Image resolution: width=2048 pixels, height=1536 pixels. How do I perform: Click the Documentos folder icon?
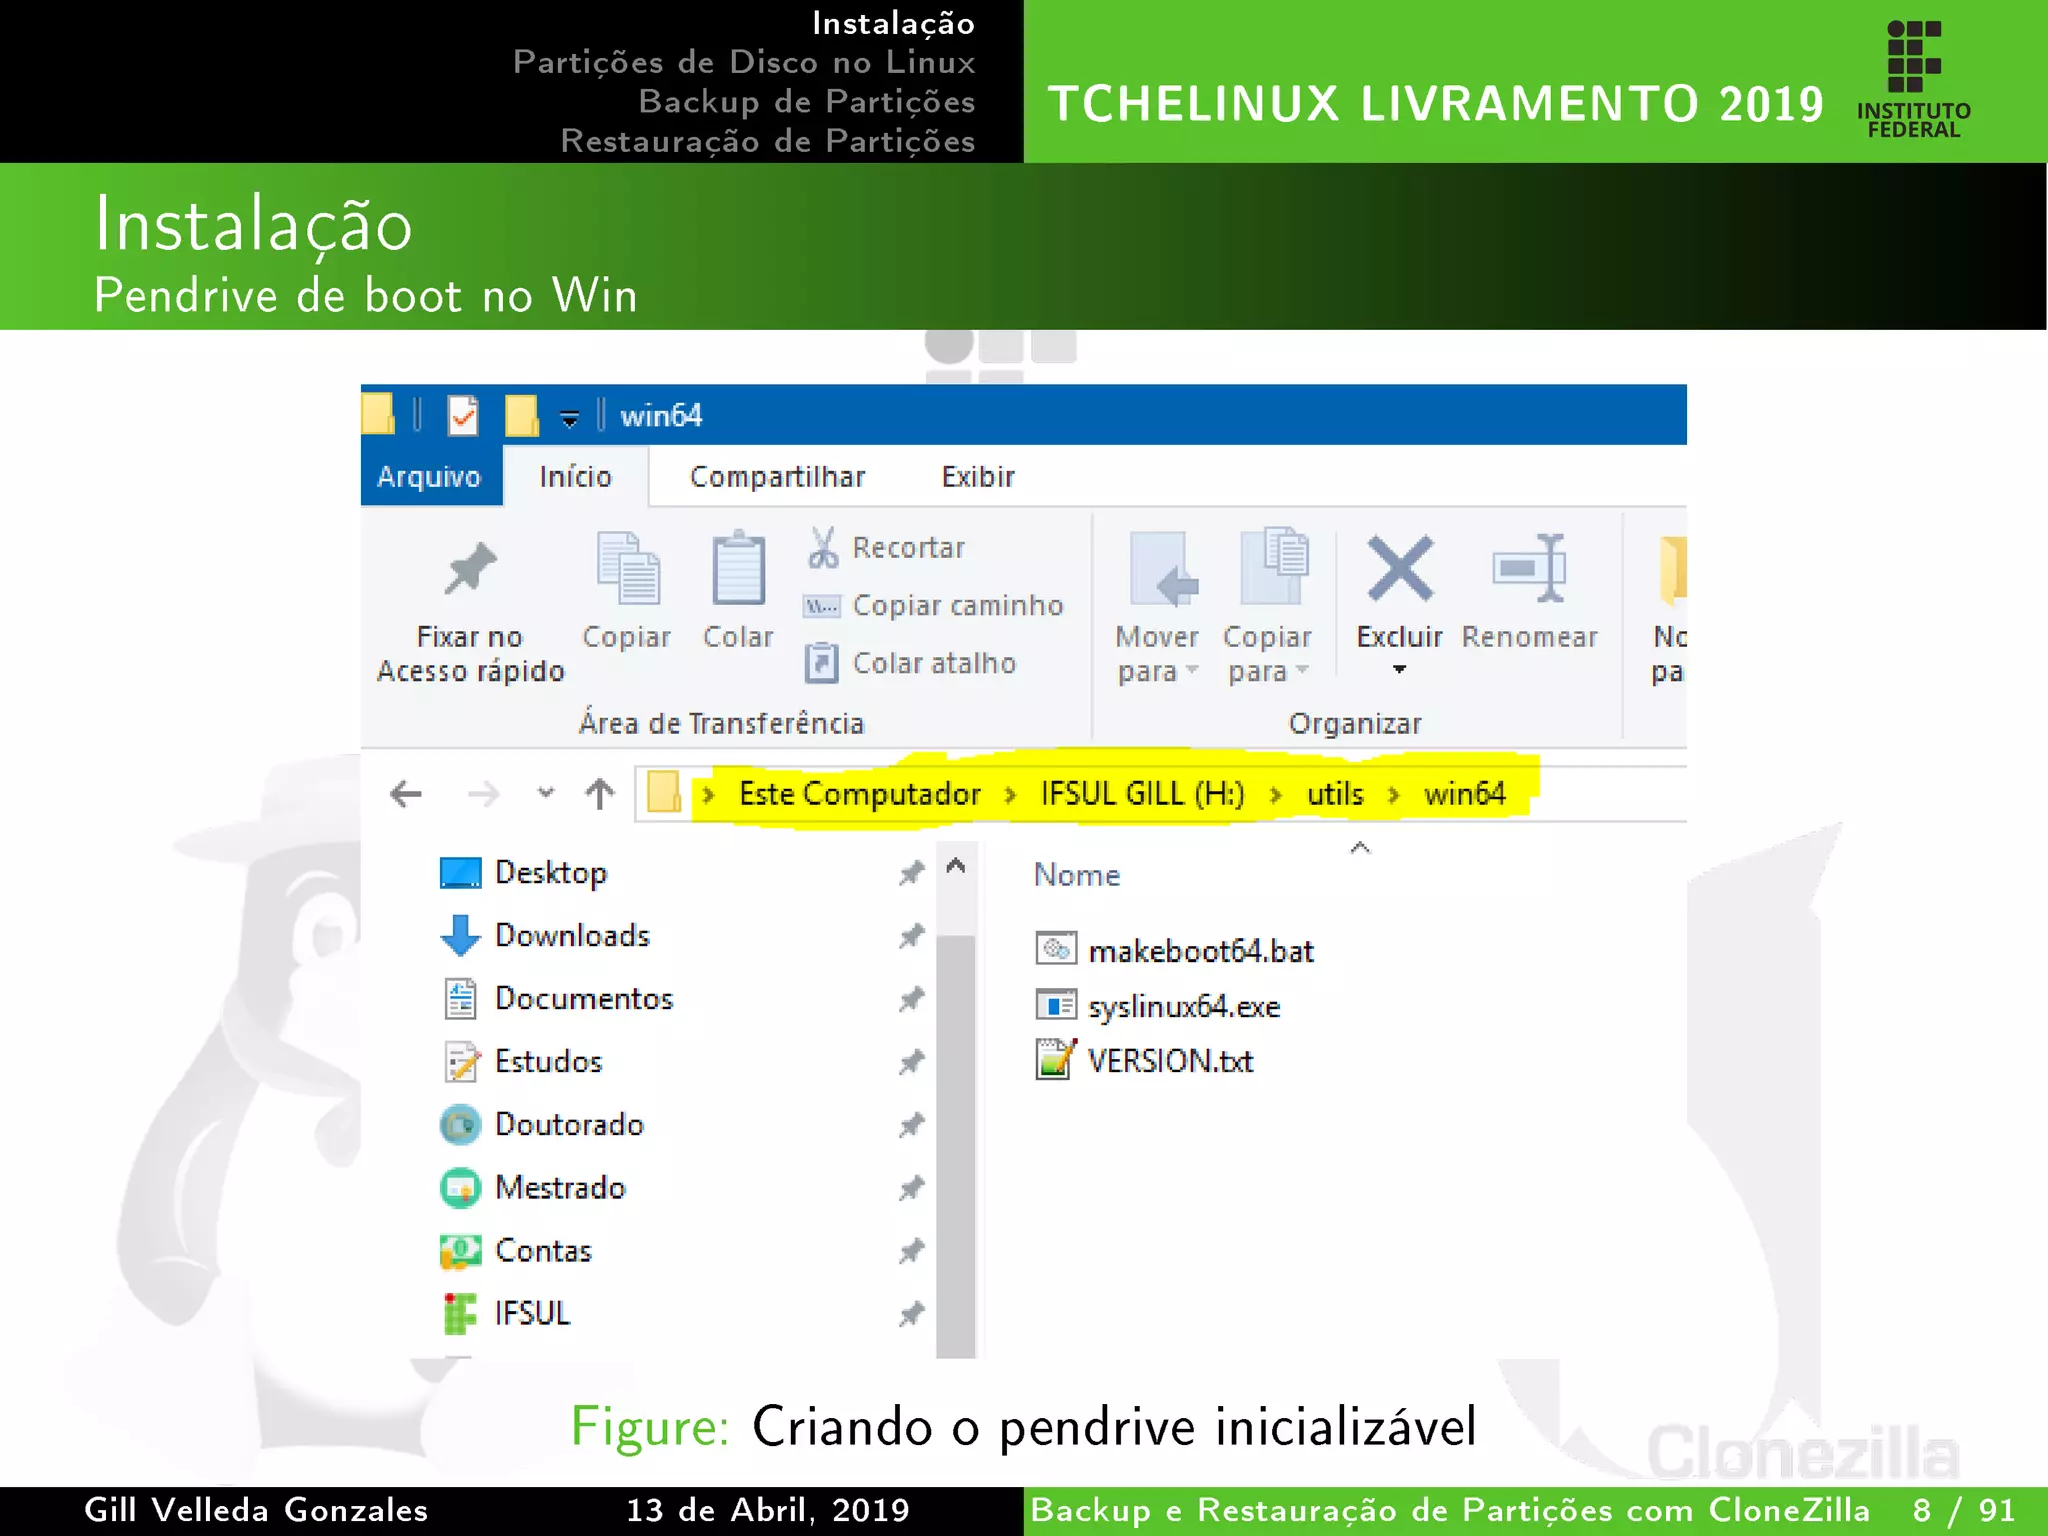point(460,999)
